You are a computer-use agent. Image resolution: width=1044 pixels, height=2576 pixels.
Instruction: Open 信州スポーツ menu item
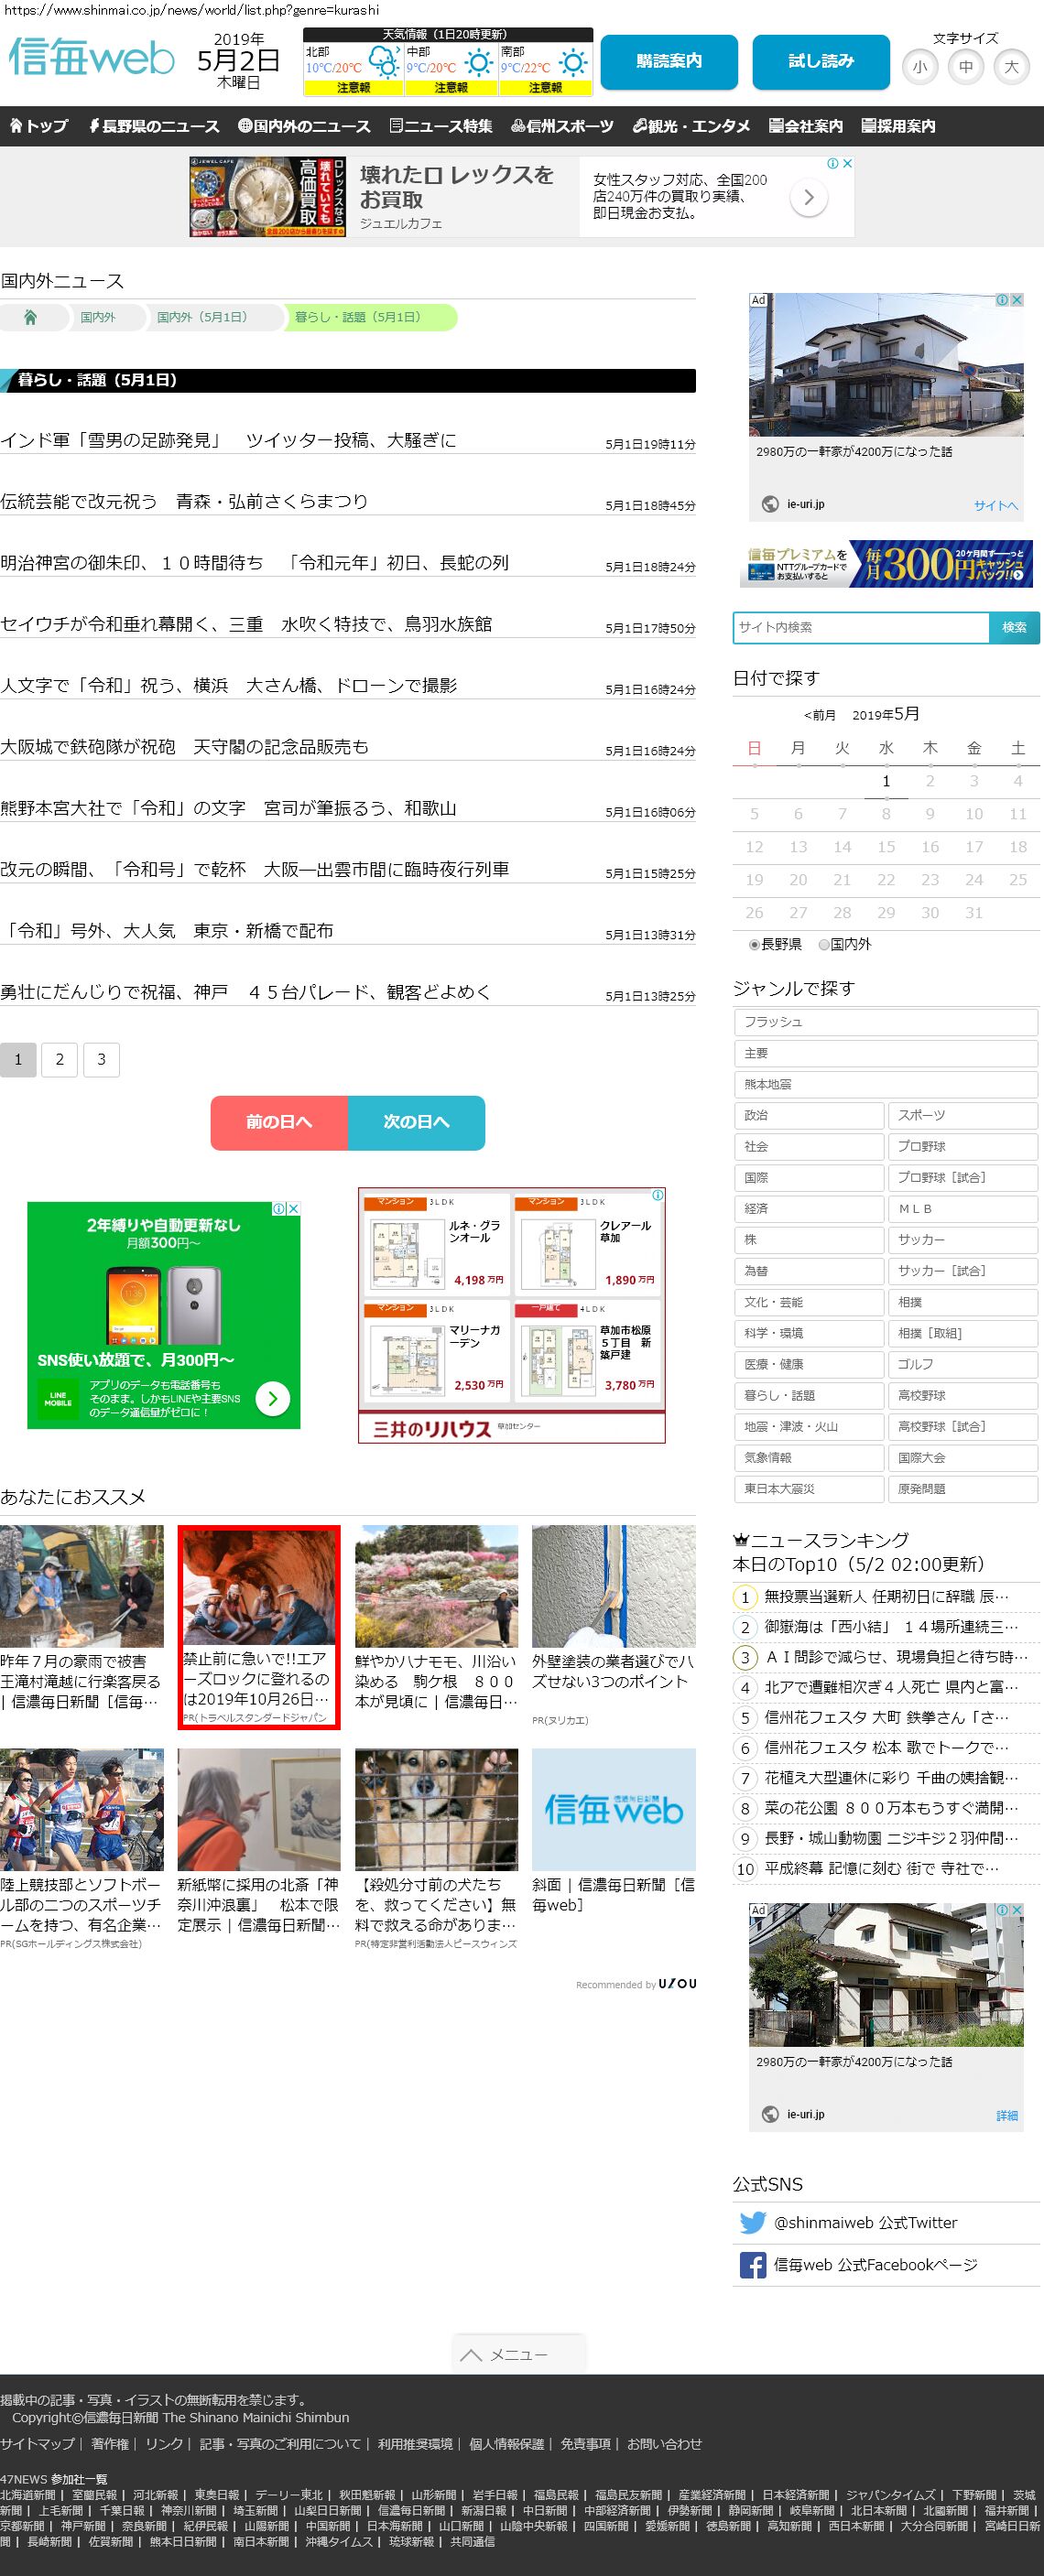click(562, 126)
